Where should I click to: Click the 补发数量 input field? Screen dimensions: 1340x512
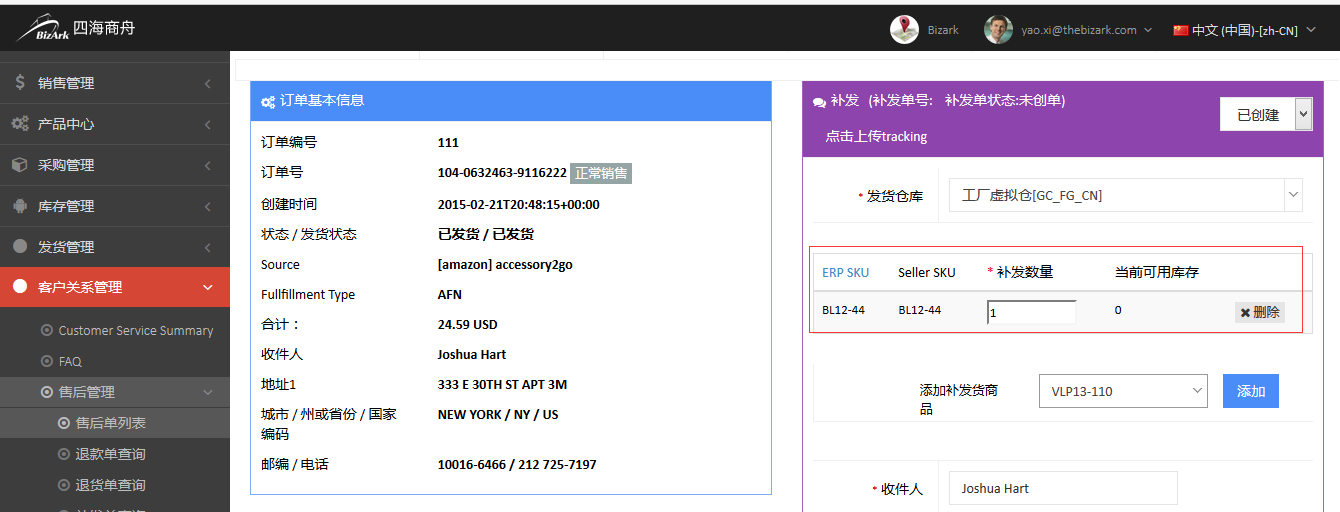(x=1031, y=312)
